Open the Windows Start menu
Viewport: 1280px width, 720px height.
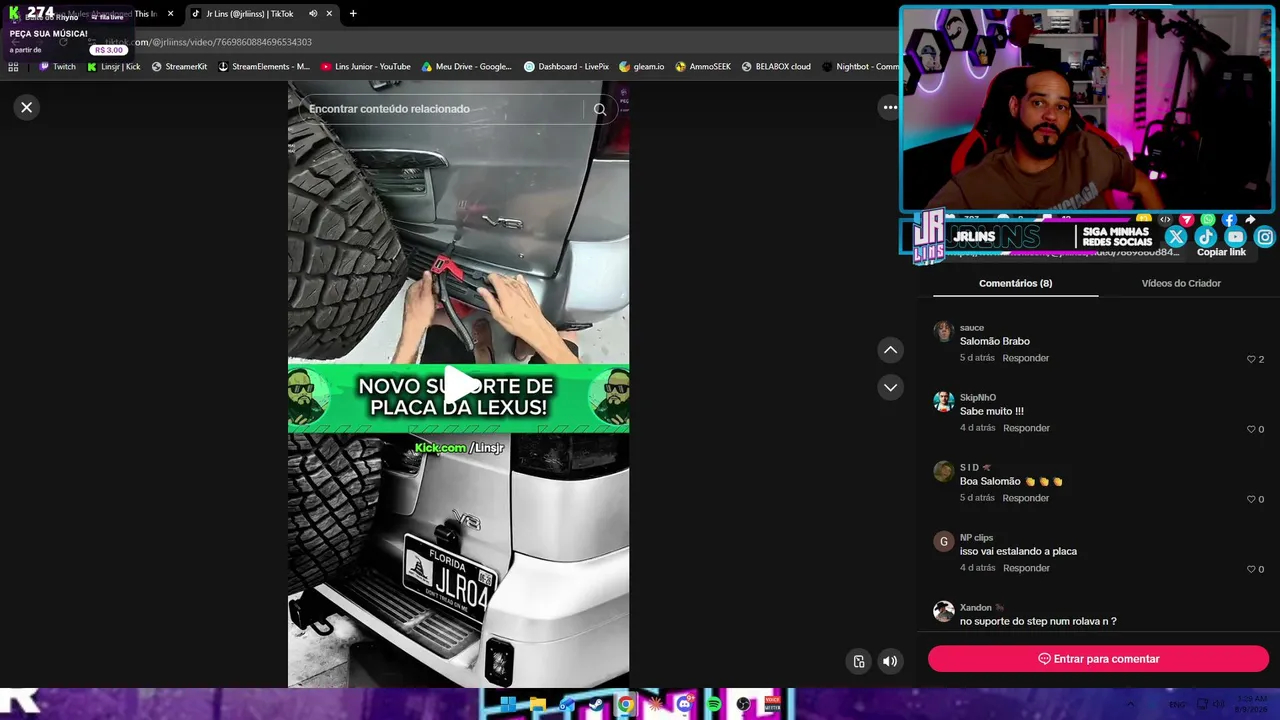click(508, 705)
